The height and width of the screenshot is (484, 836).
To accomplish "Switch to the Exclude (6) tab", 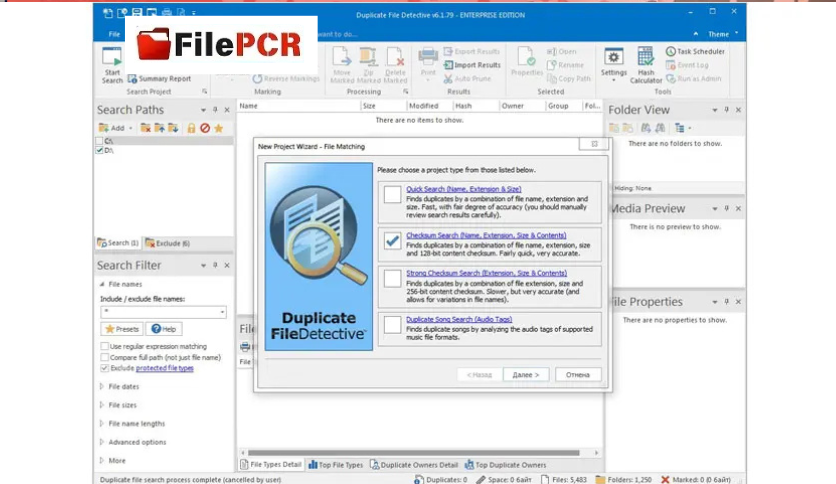I will point(167,243).
